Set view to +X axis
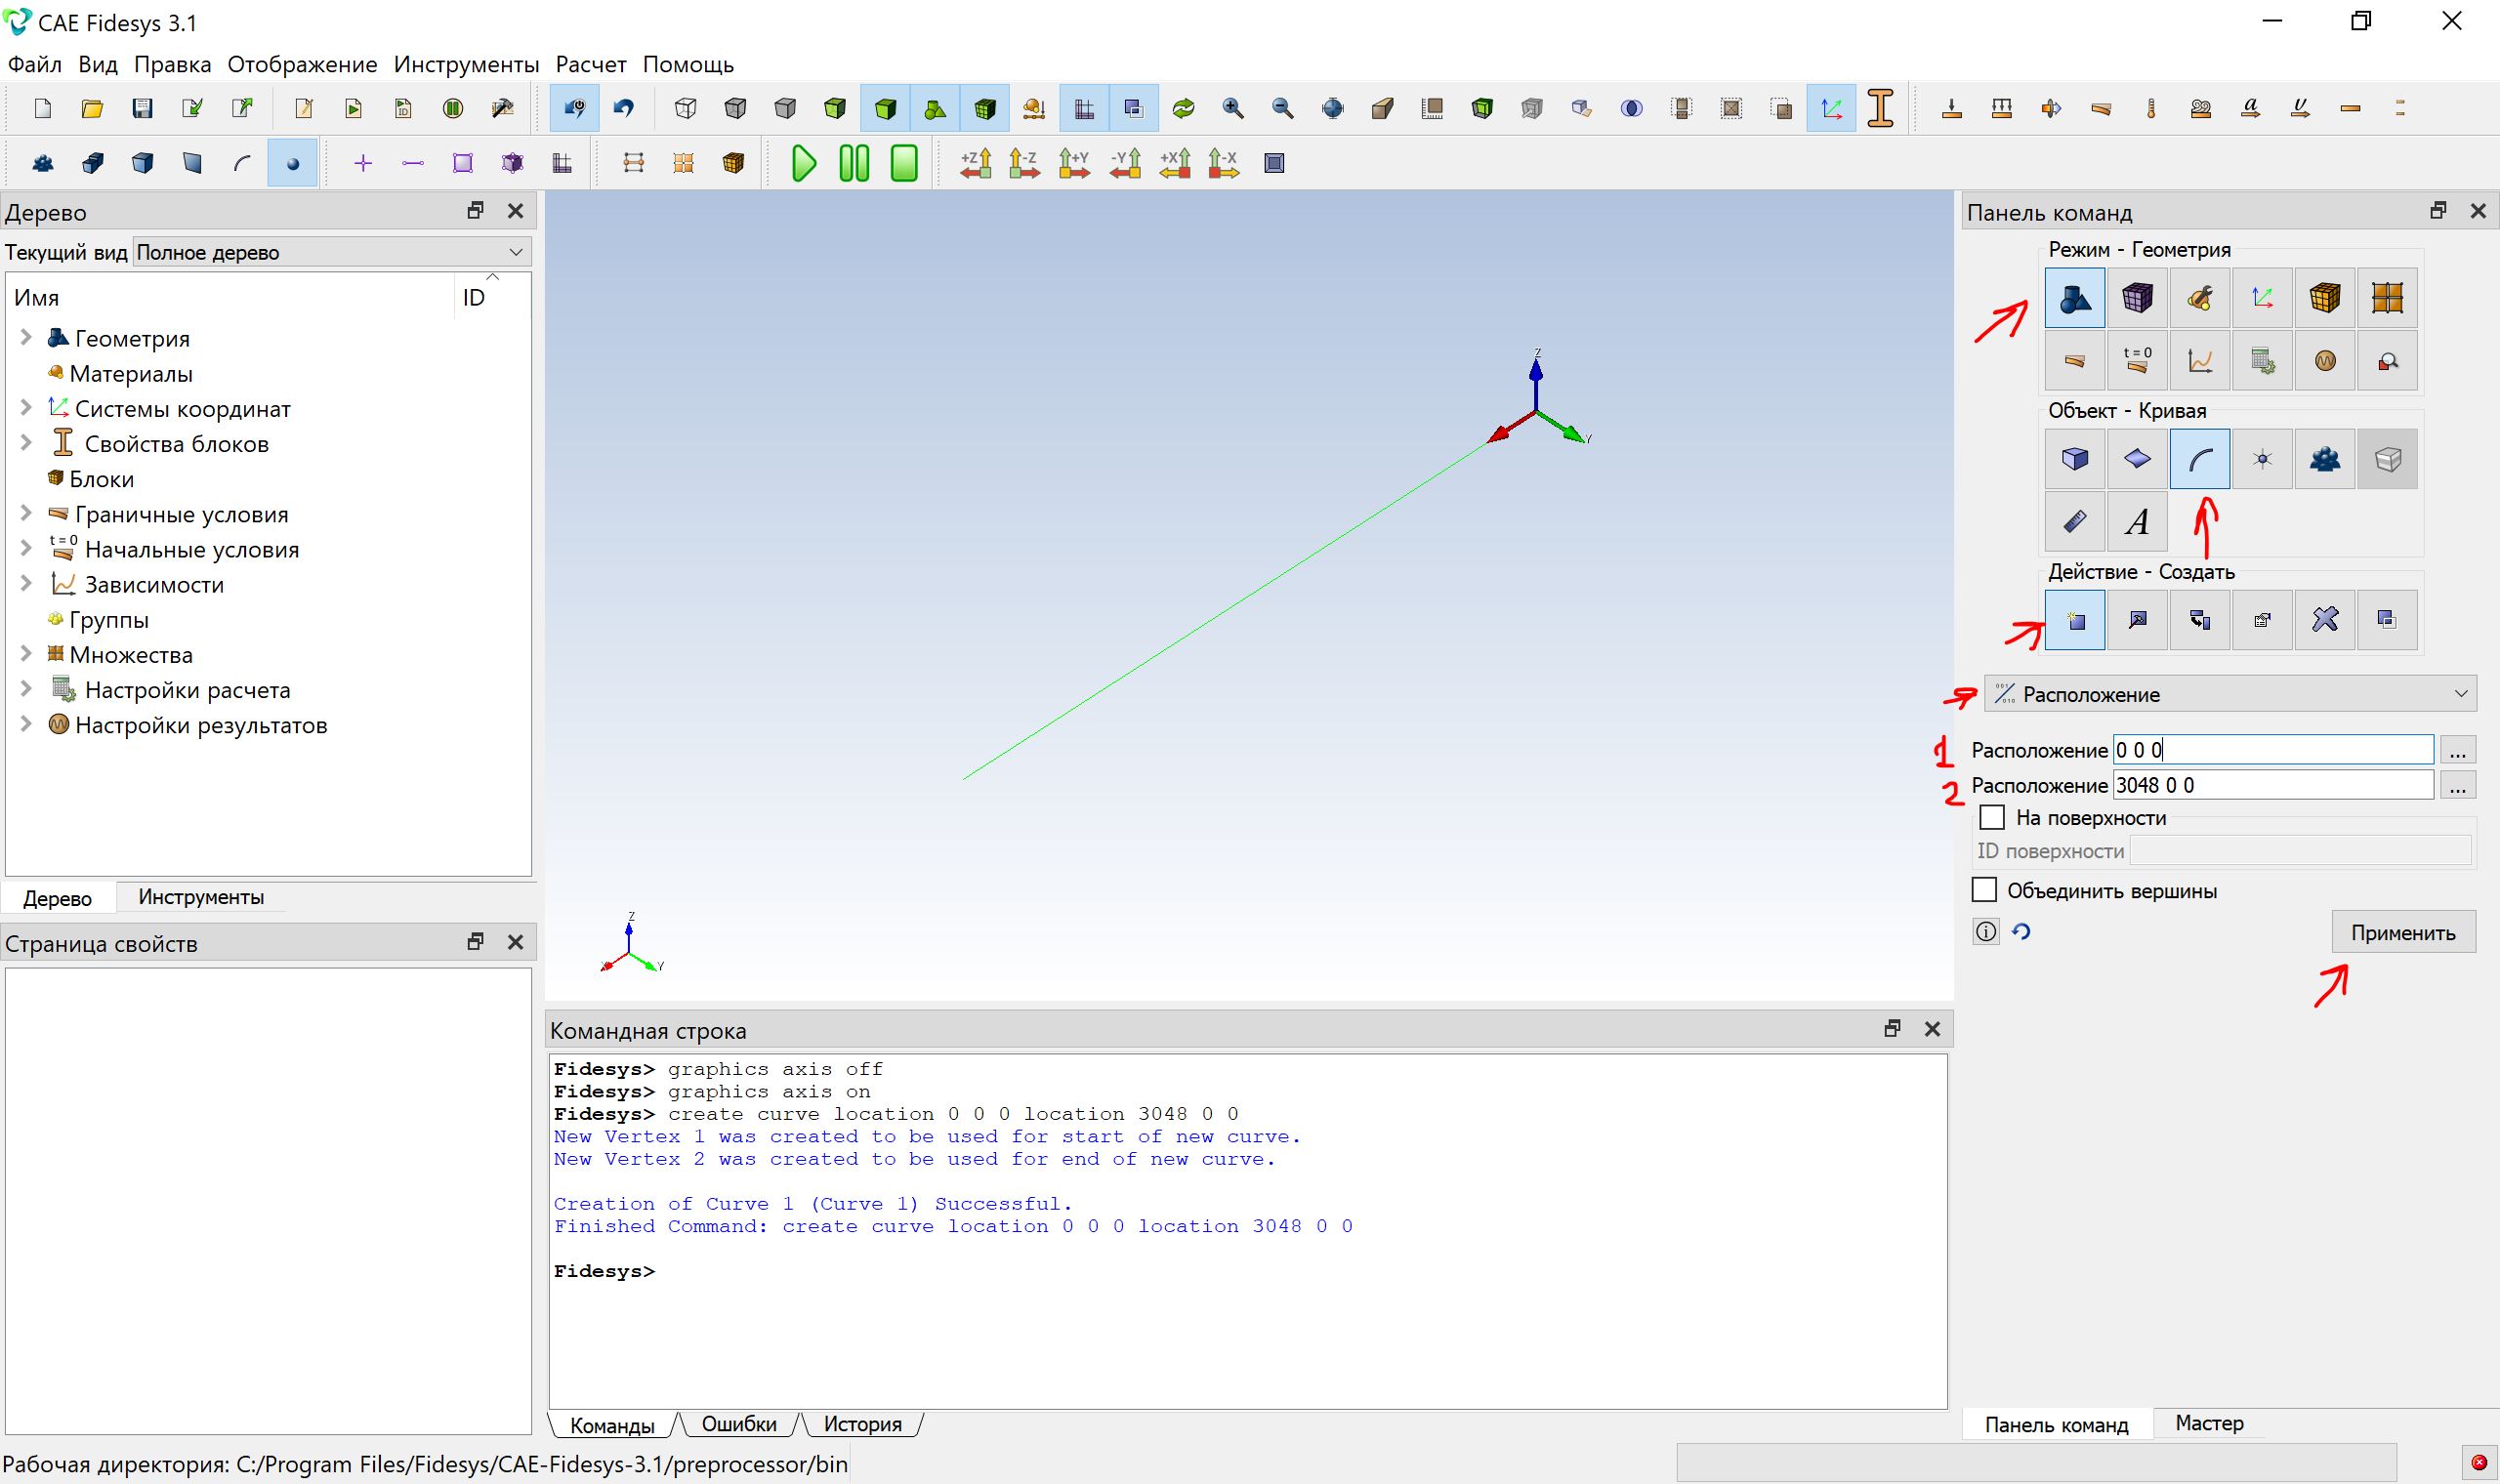This screenshot has height=1484, width=2500. [1175, 163]
